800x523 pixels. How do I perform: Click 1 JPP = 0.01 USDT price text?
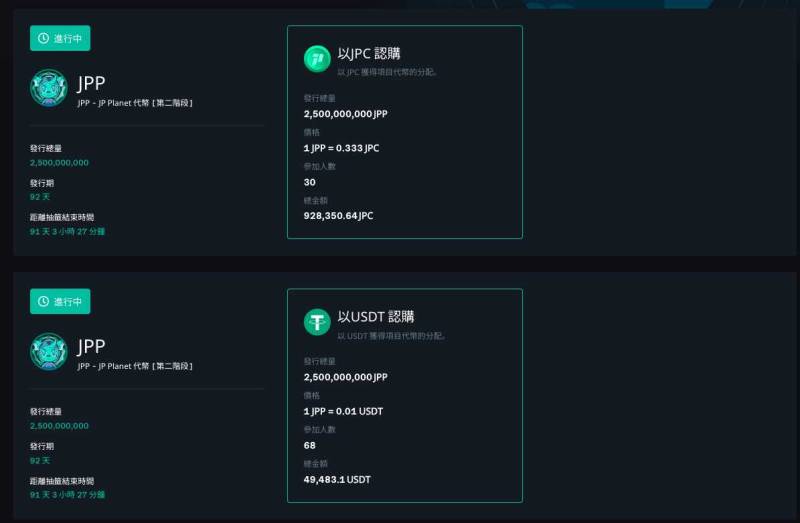(x=343, y=411)
